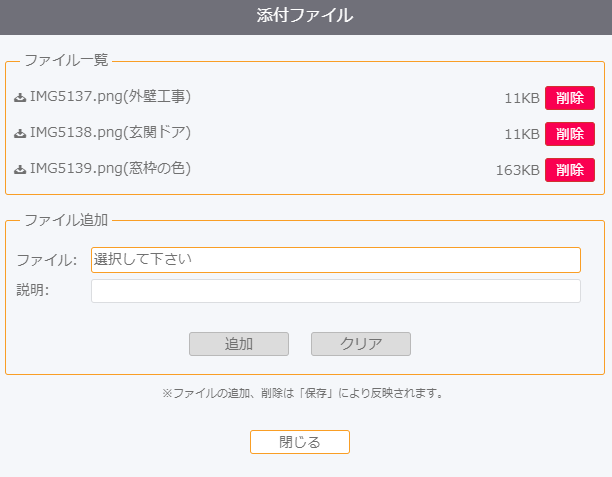This screenshot has width=612, height=477.
Task: Delete IMG5139.png with its 削除 button
Action: 570,170
